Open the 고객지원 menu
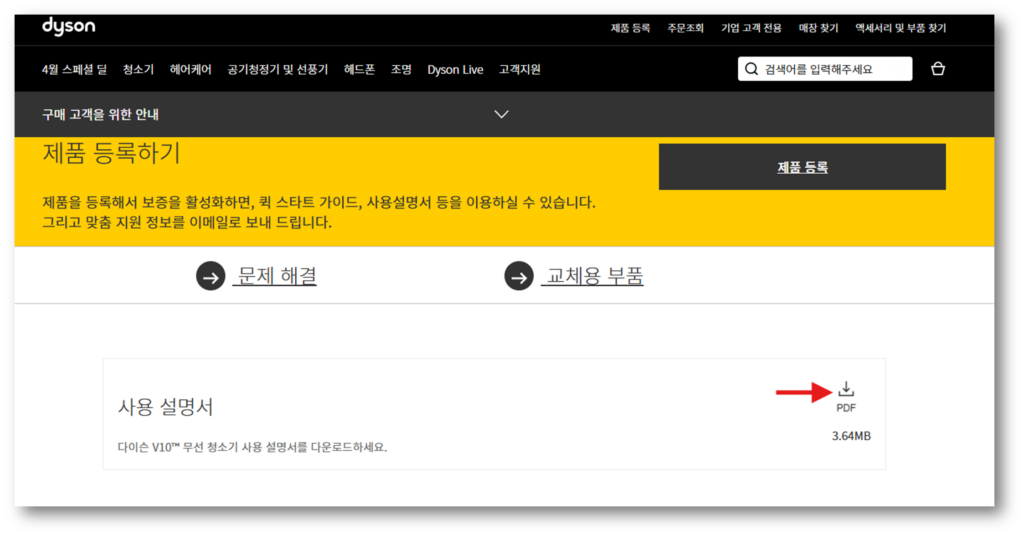The width and height of the screenshot is (1024, 536). coord(520,69)
